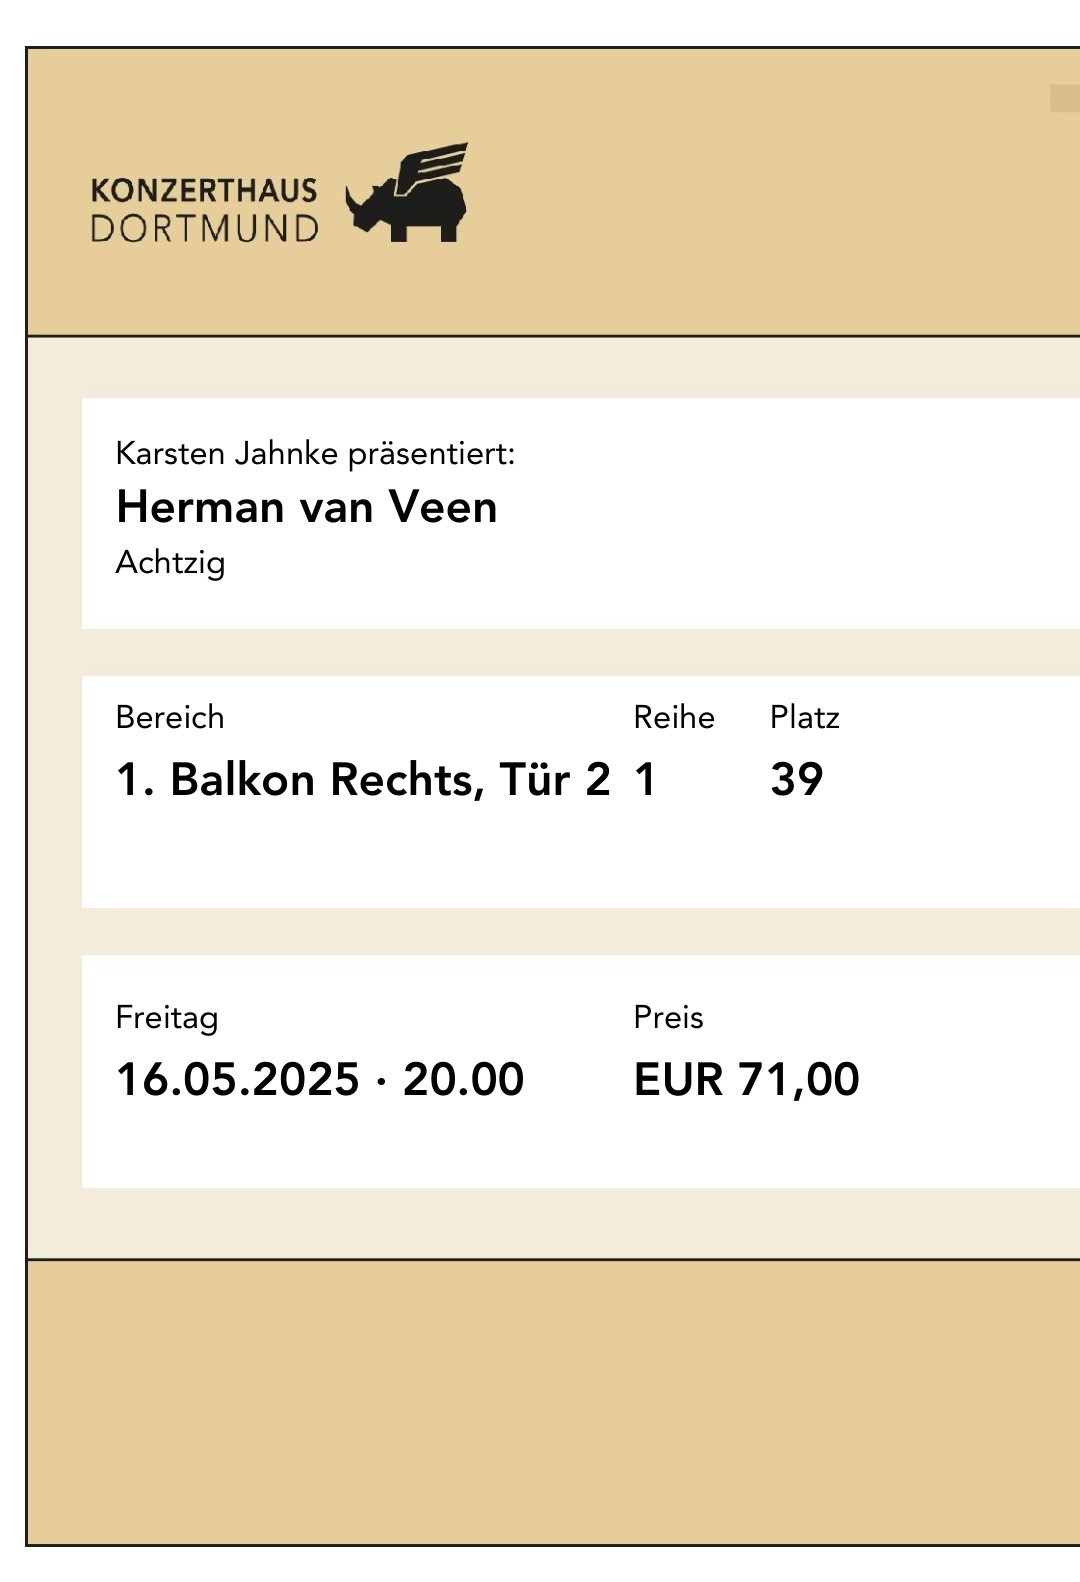Click the Freitag weekday label
1080x1582 pixels.
(167, 1018)
